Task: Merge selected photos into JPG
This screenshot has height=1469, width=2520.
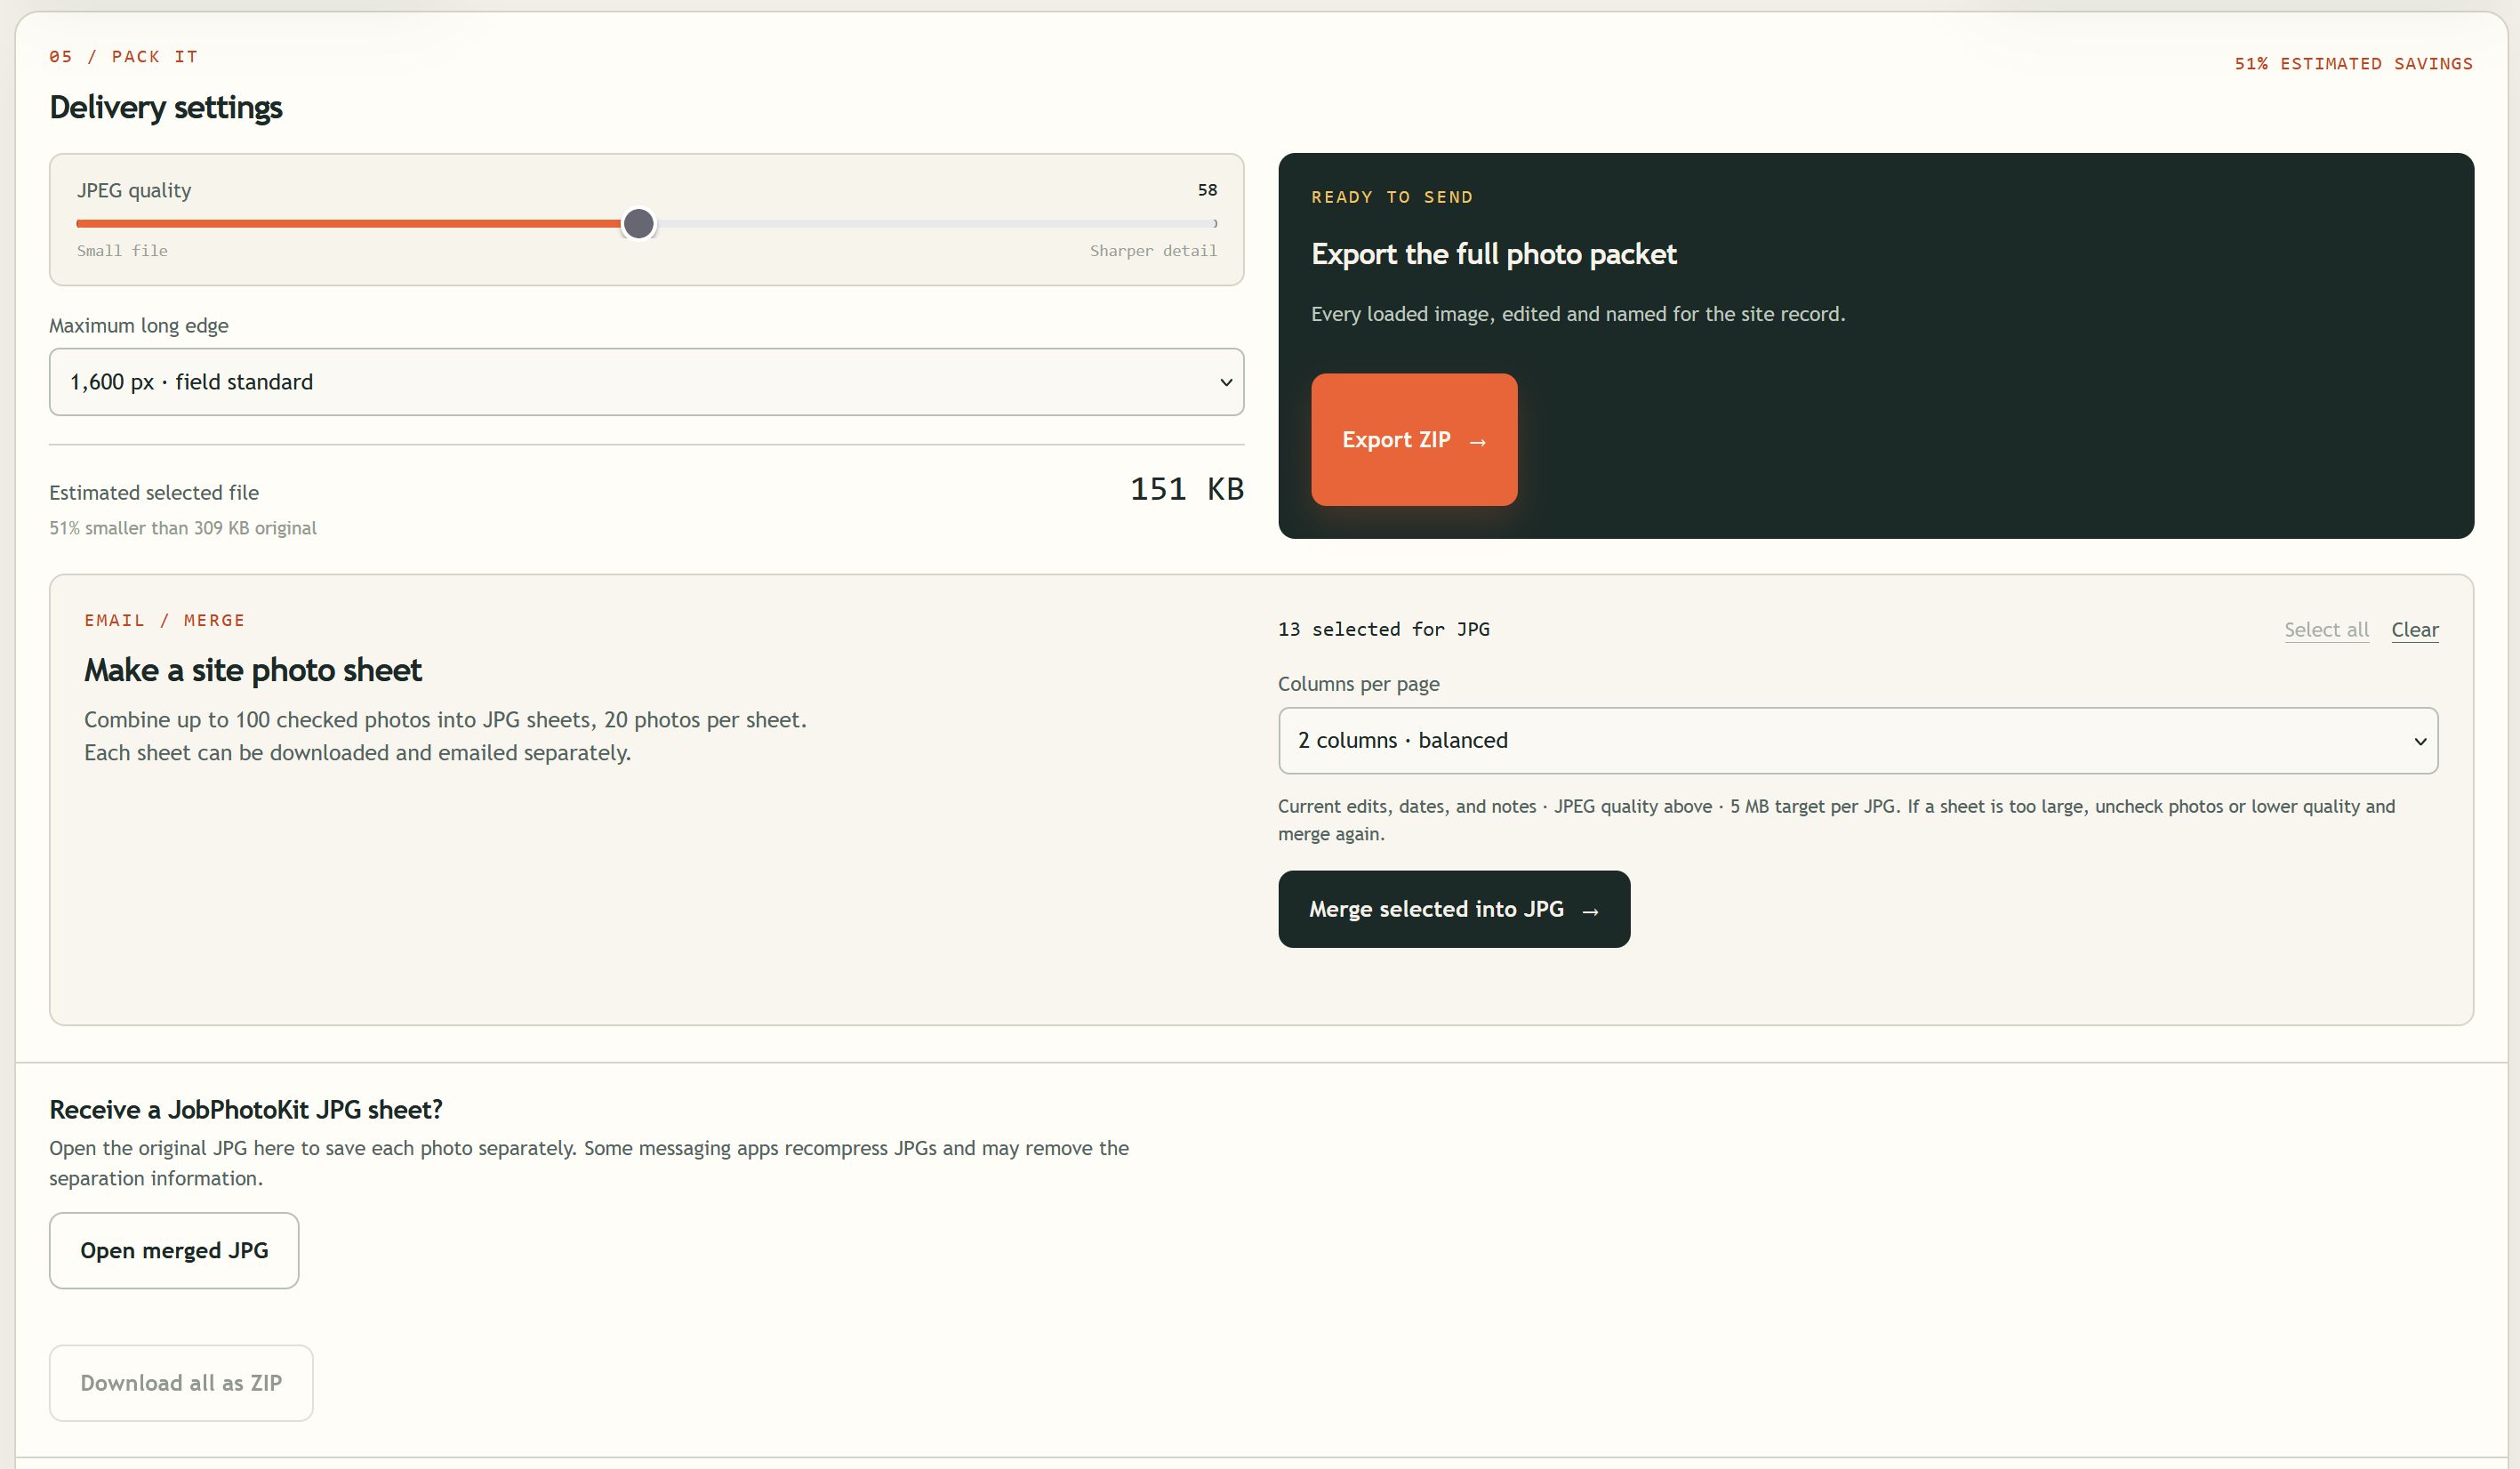Action: (x=1454, y=909)
